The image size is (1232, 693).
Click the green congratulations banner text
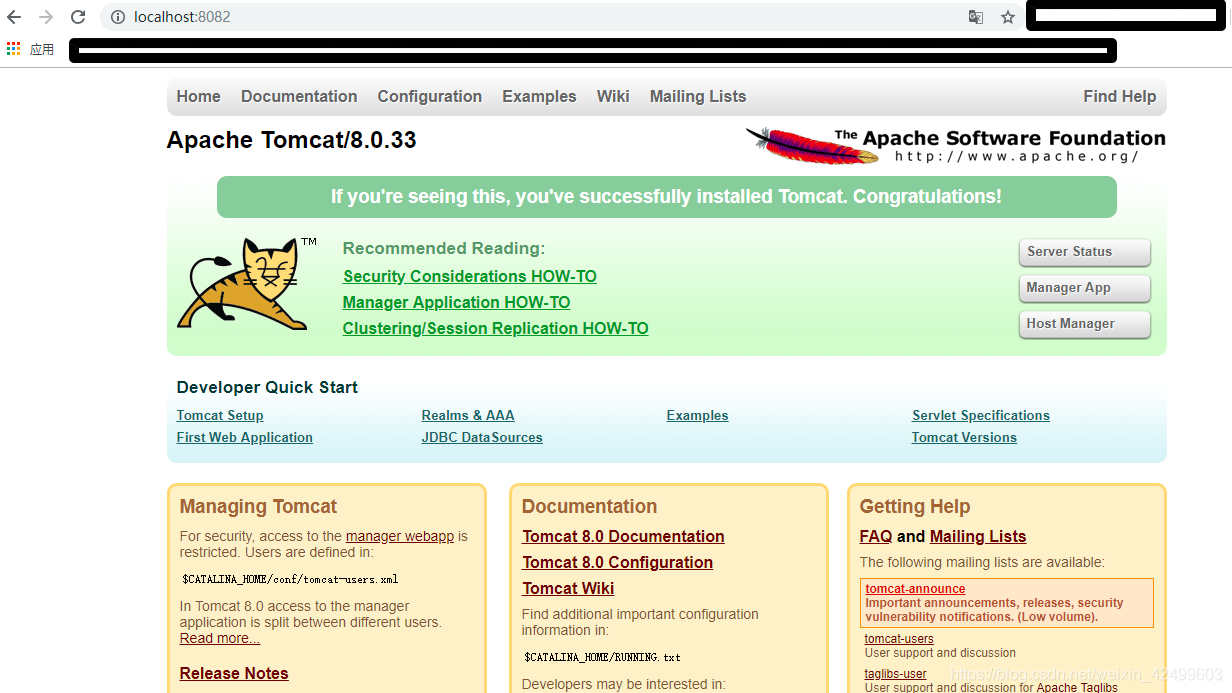tap(666, 197)
